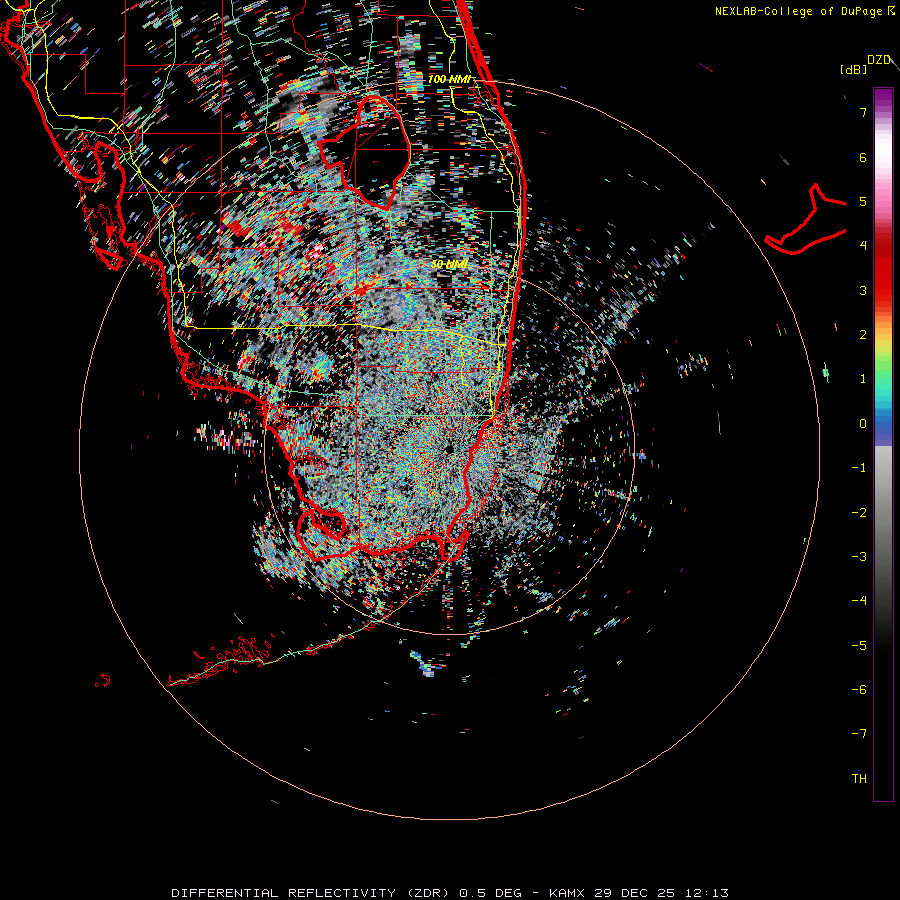Click the -2 value on color scale
The height and width of the screenshot is (900, 900).
859,512
